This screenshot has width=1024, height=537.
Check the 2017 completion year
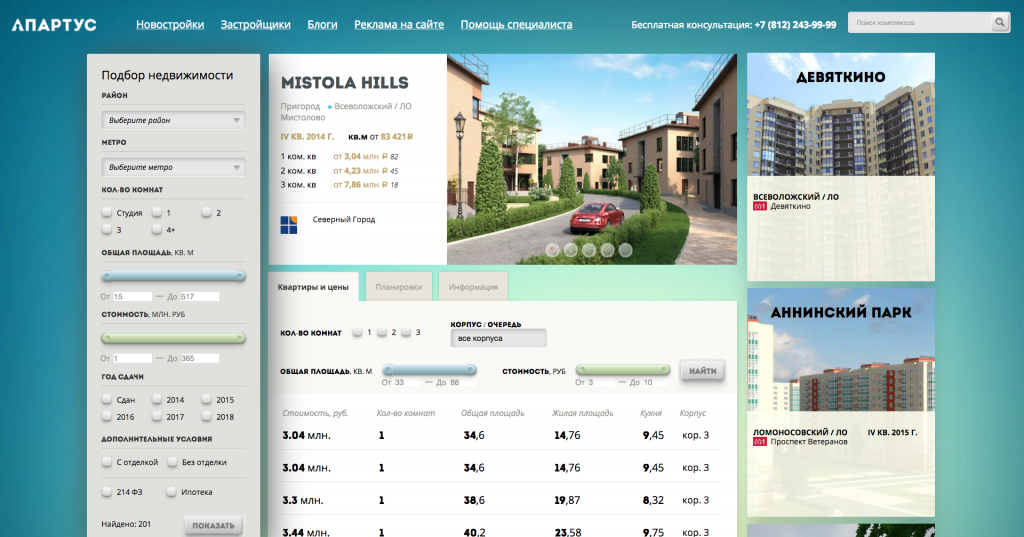tap(157, 416)
